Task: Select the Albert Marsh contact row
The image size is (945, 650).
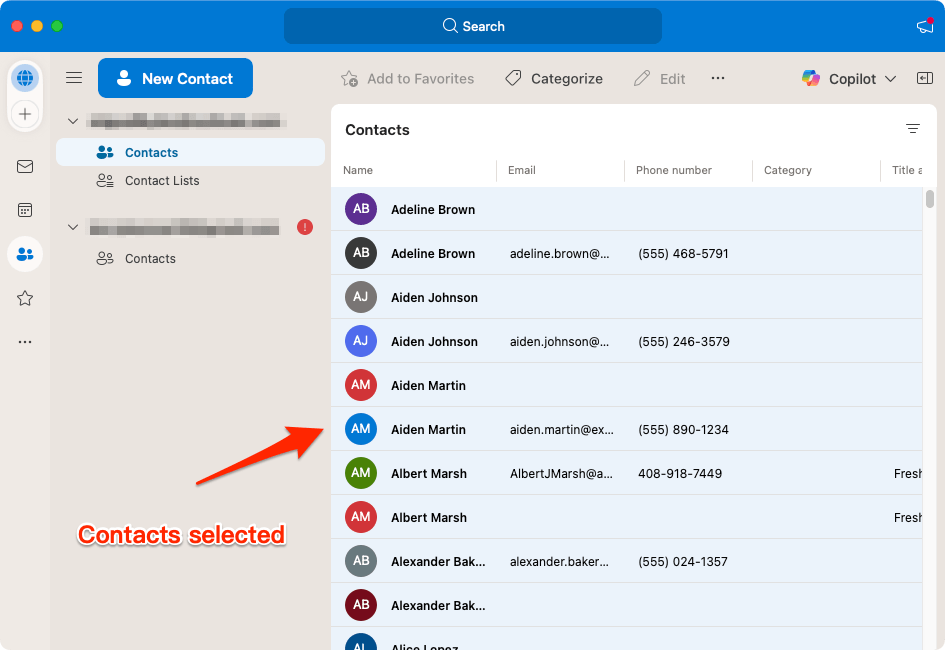Action: tap(429, 473)
